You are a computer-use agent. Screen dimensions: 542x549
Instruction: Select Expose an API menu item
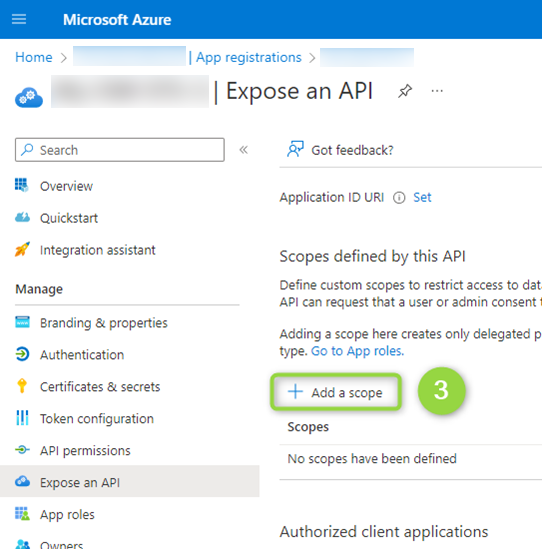click(130, 481)
